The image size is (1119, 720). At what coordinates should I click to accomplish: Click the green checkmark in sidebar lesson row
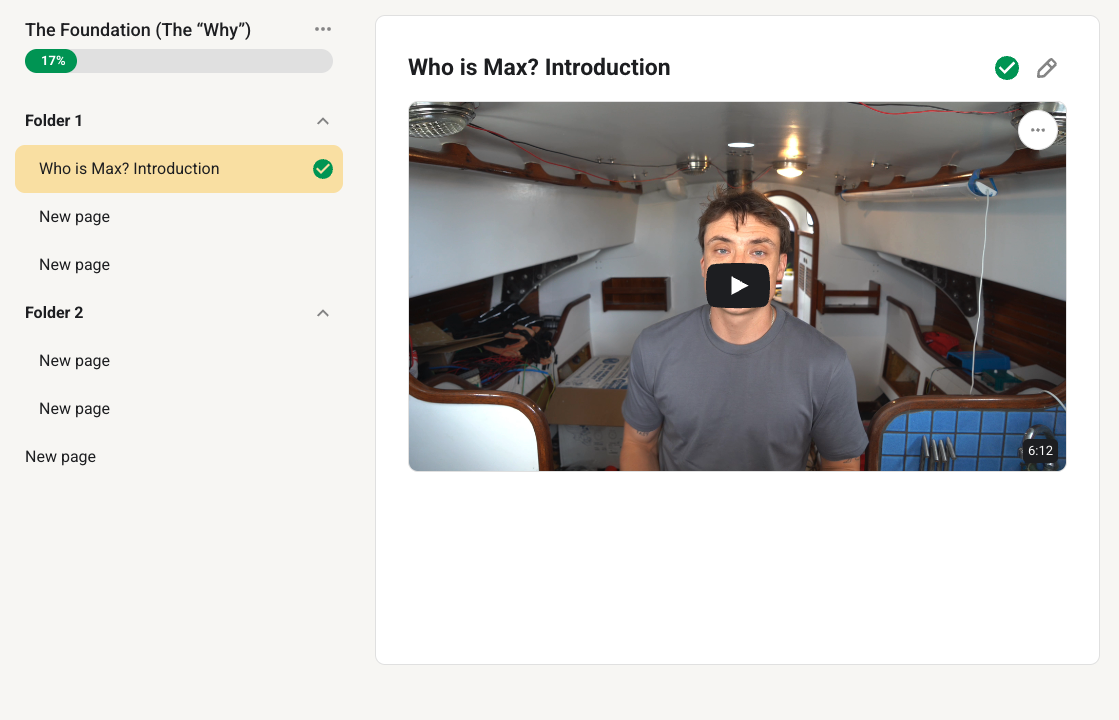[x=322, y=169]
